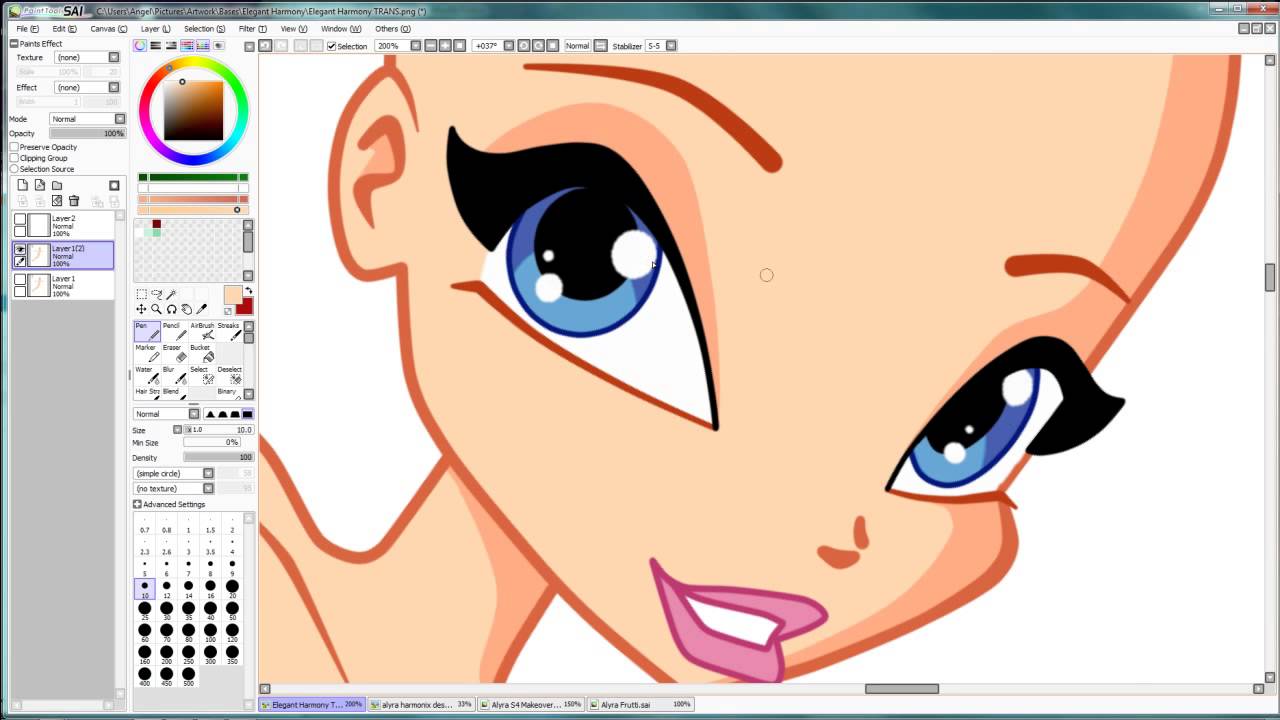Select the Water brush tool
The width and height of the screenshot is (1280, 720).
click(147, 376)
